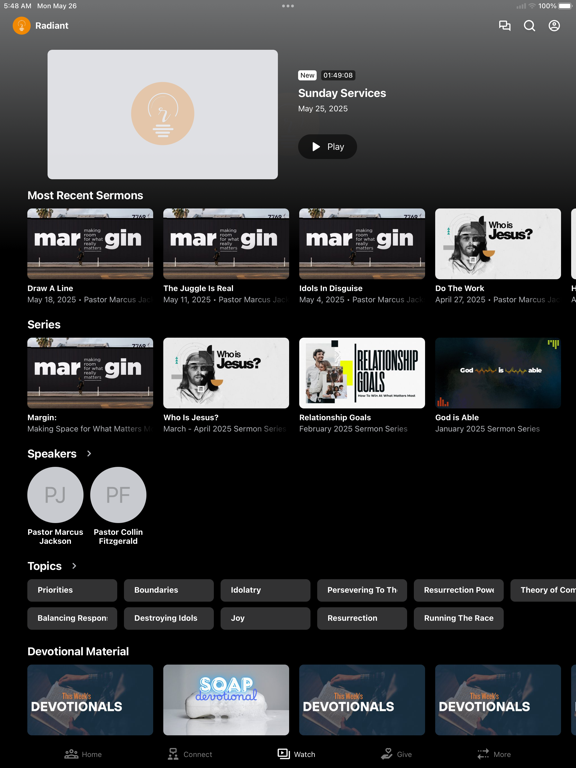This screenshot has height=768, width=576.
Task: Select the Idols In Disguise title text
Action: 331,288
